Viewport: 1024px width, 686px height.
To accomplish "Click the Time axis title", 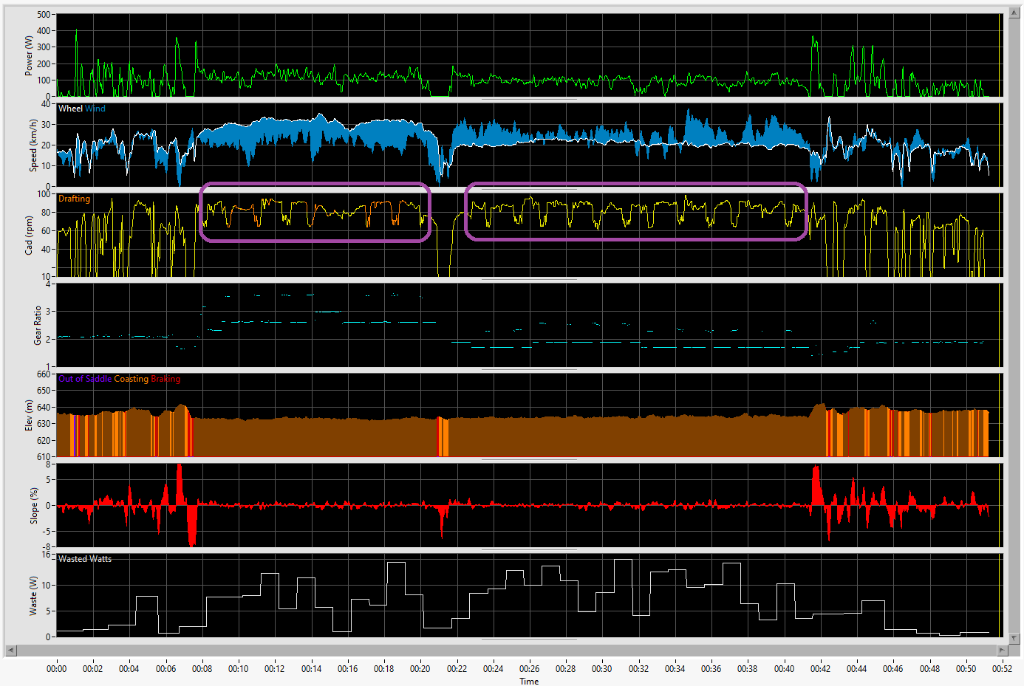I will 529,680.
